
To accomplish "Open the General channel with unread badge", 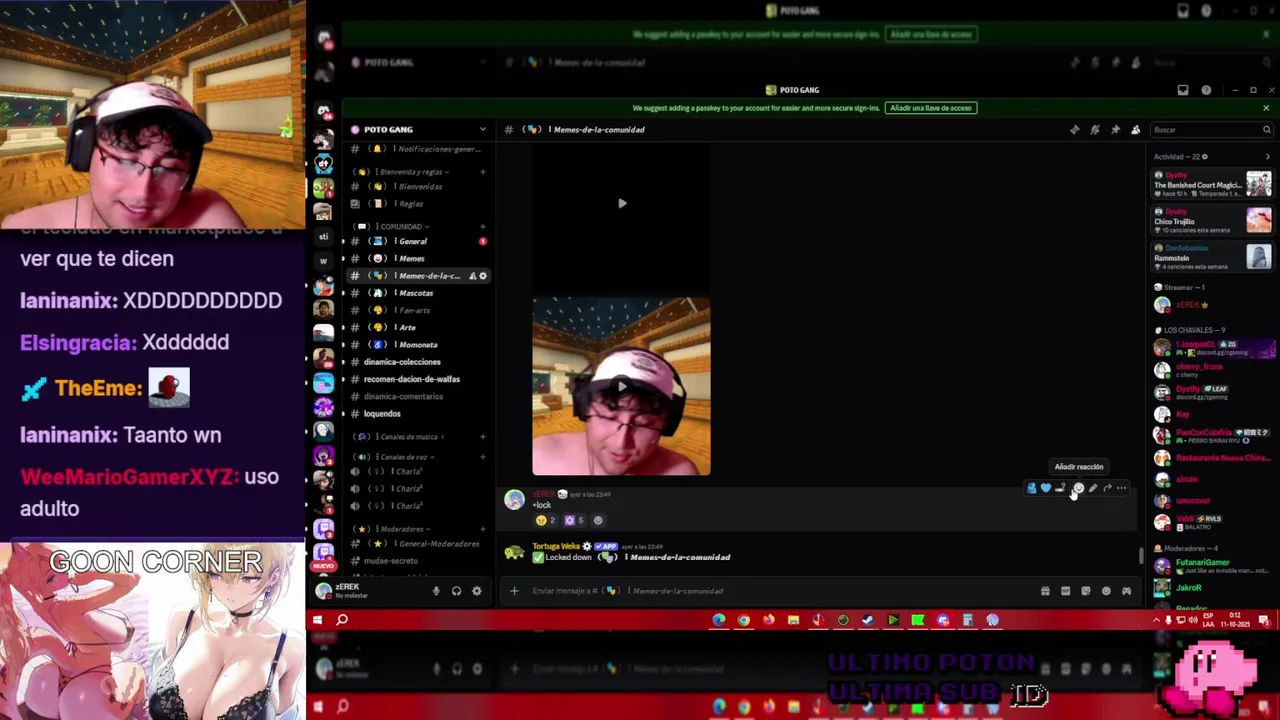I will click(x=418, y=242).
